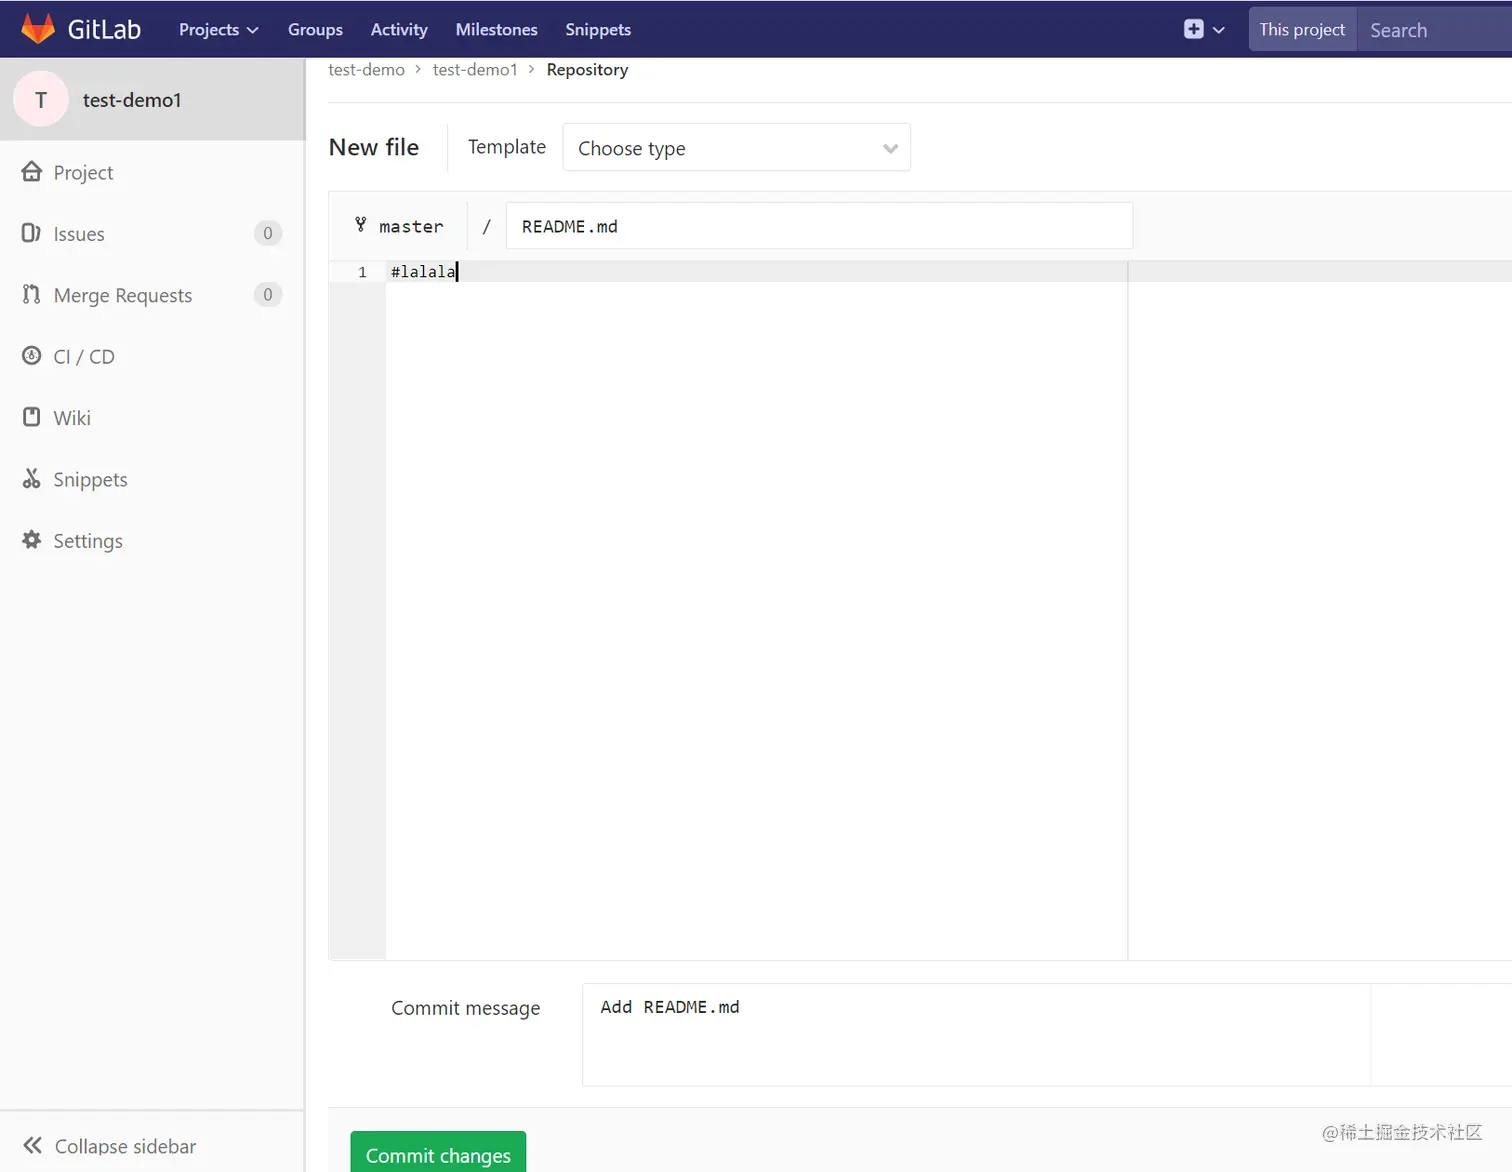Click the Project house icon in sidebar

tap(32, 172)
